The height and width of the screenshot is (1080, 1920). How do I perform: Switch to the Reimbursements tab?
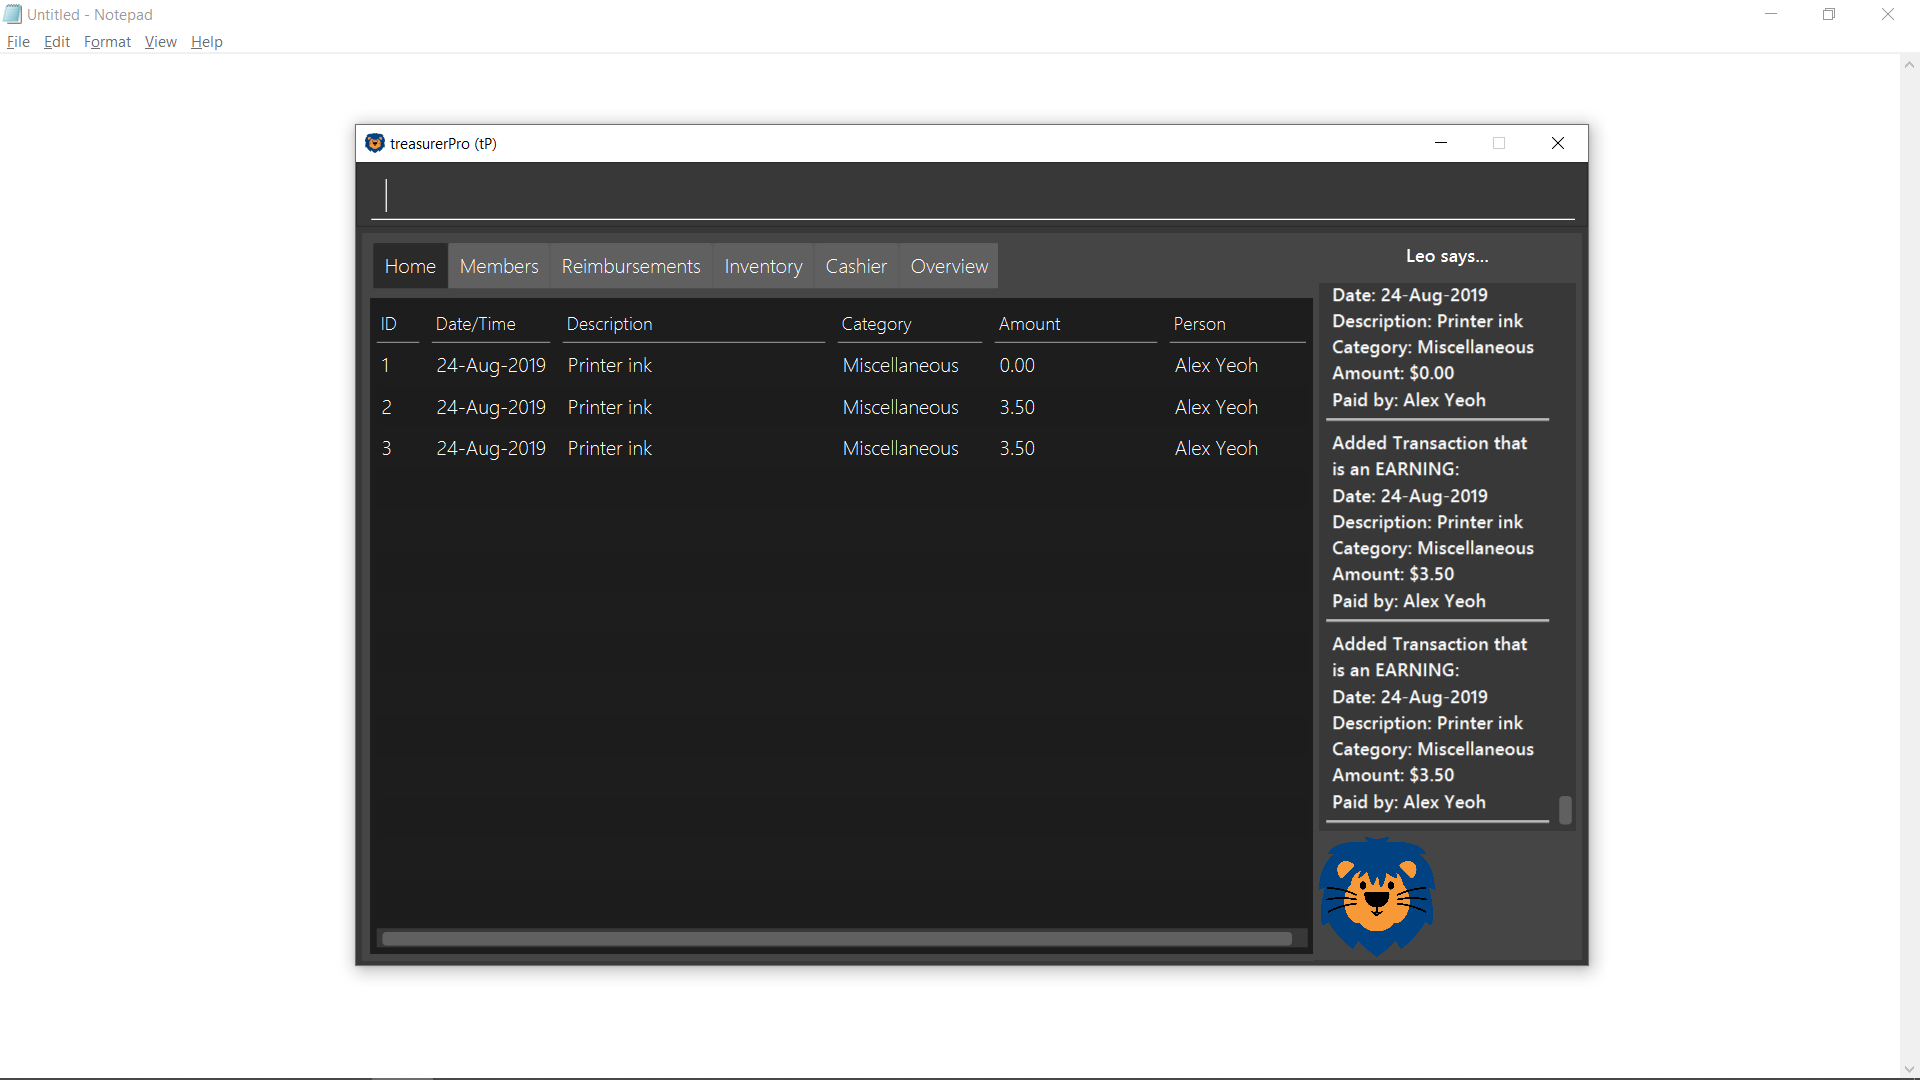[x=630, y=266]
